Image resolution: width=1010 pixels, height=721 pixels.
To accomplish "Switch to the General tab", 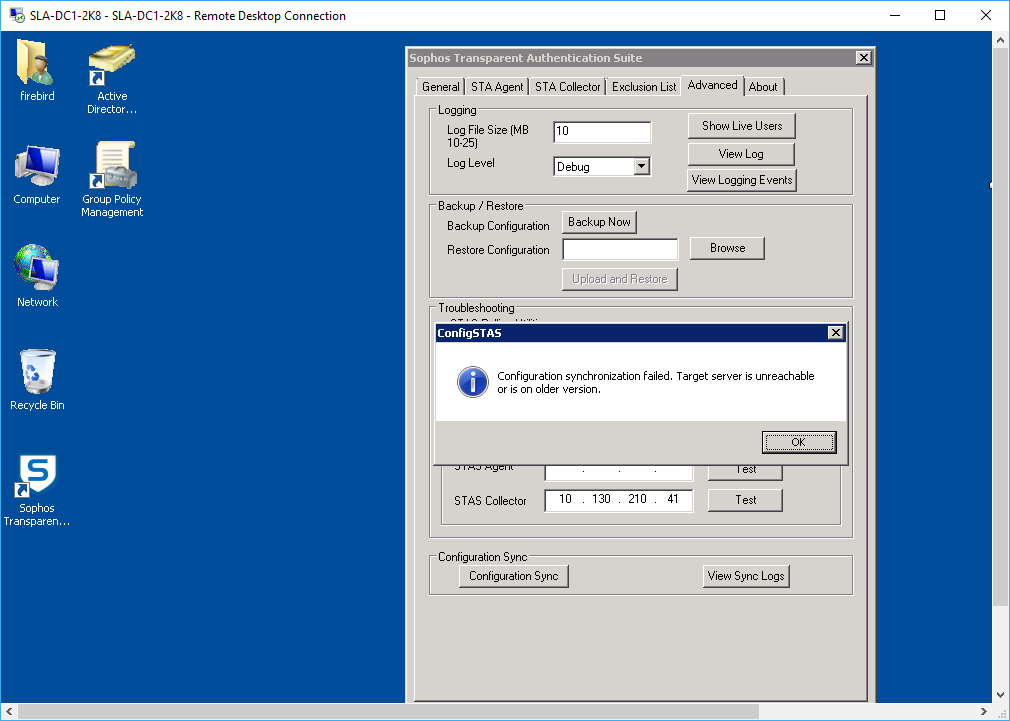I will pos(441,86).
